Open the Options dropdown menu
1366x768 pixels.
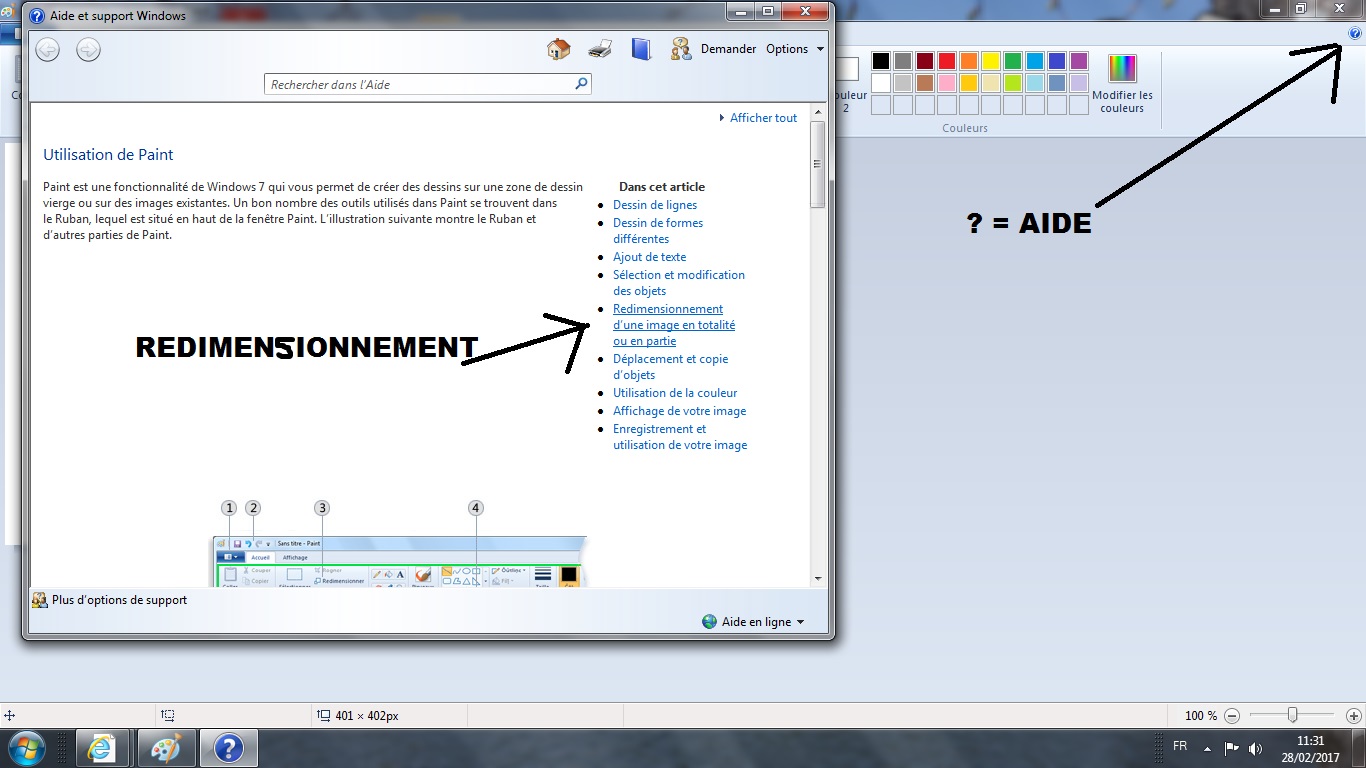[795, 49]
